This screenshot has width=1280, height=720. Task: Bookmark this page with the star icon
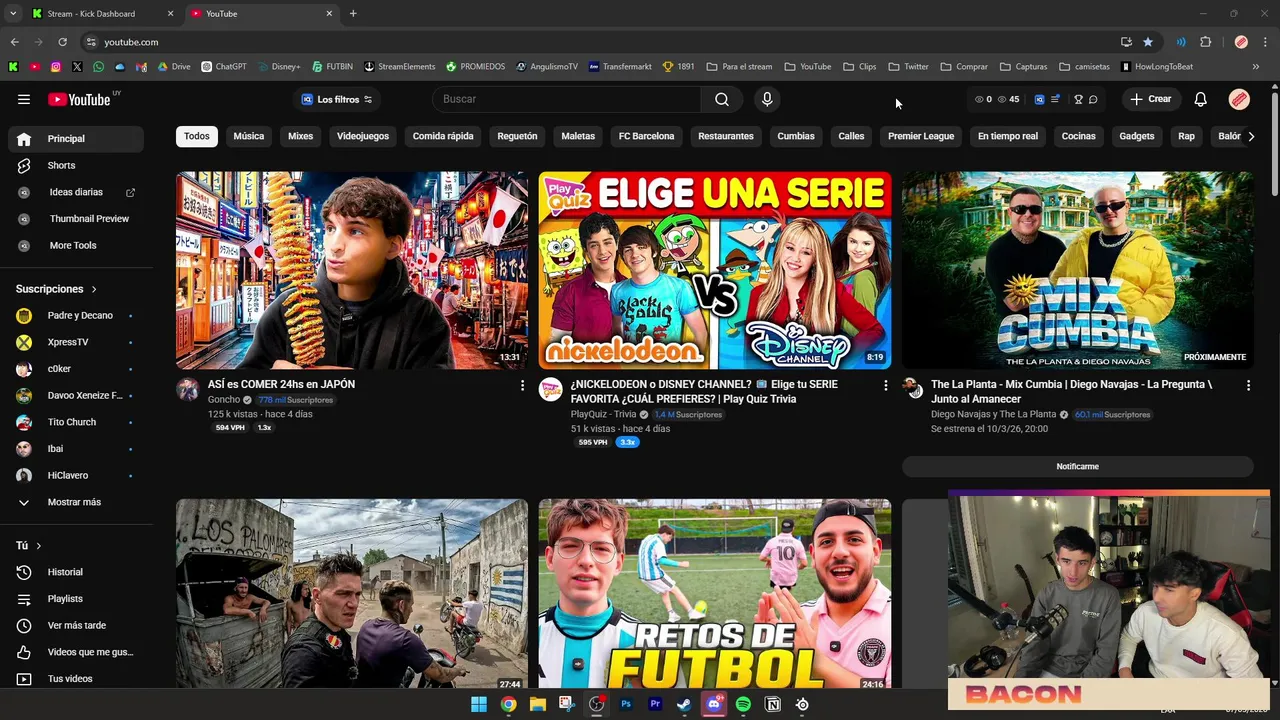coord(1148,42)
